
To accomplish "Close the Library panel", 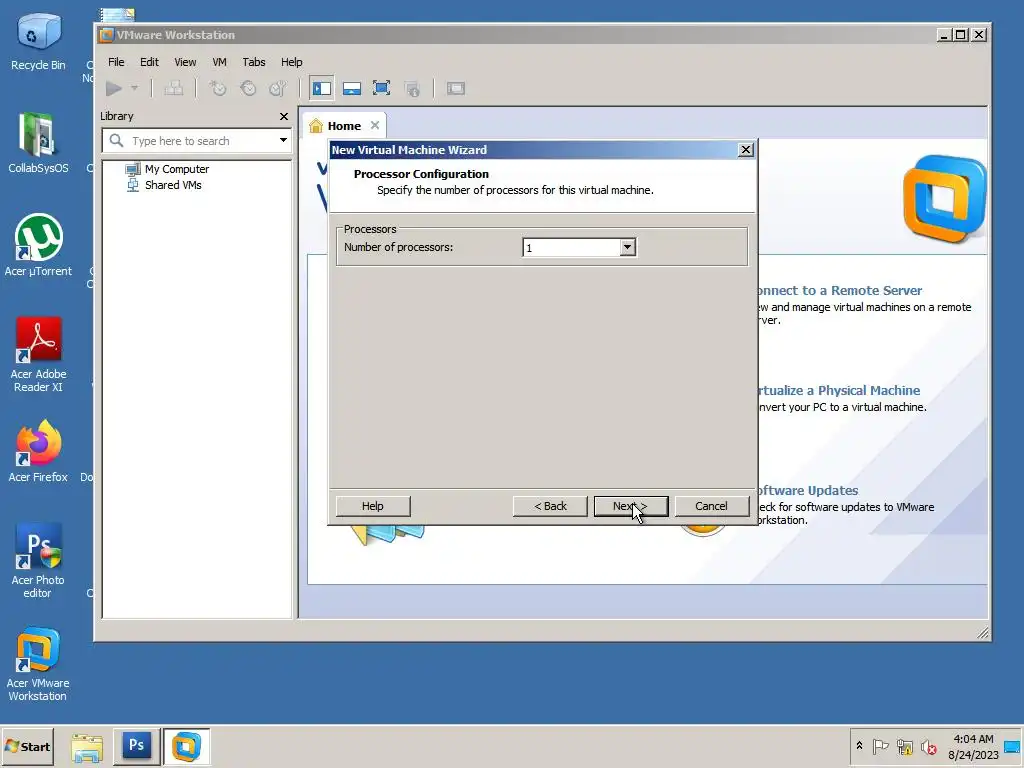I will pos(283,116).
